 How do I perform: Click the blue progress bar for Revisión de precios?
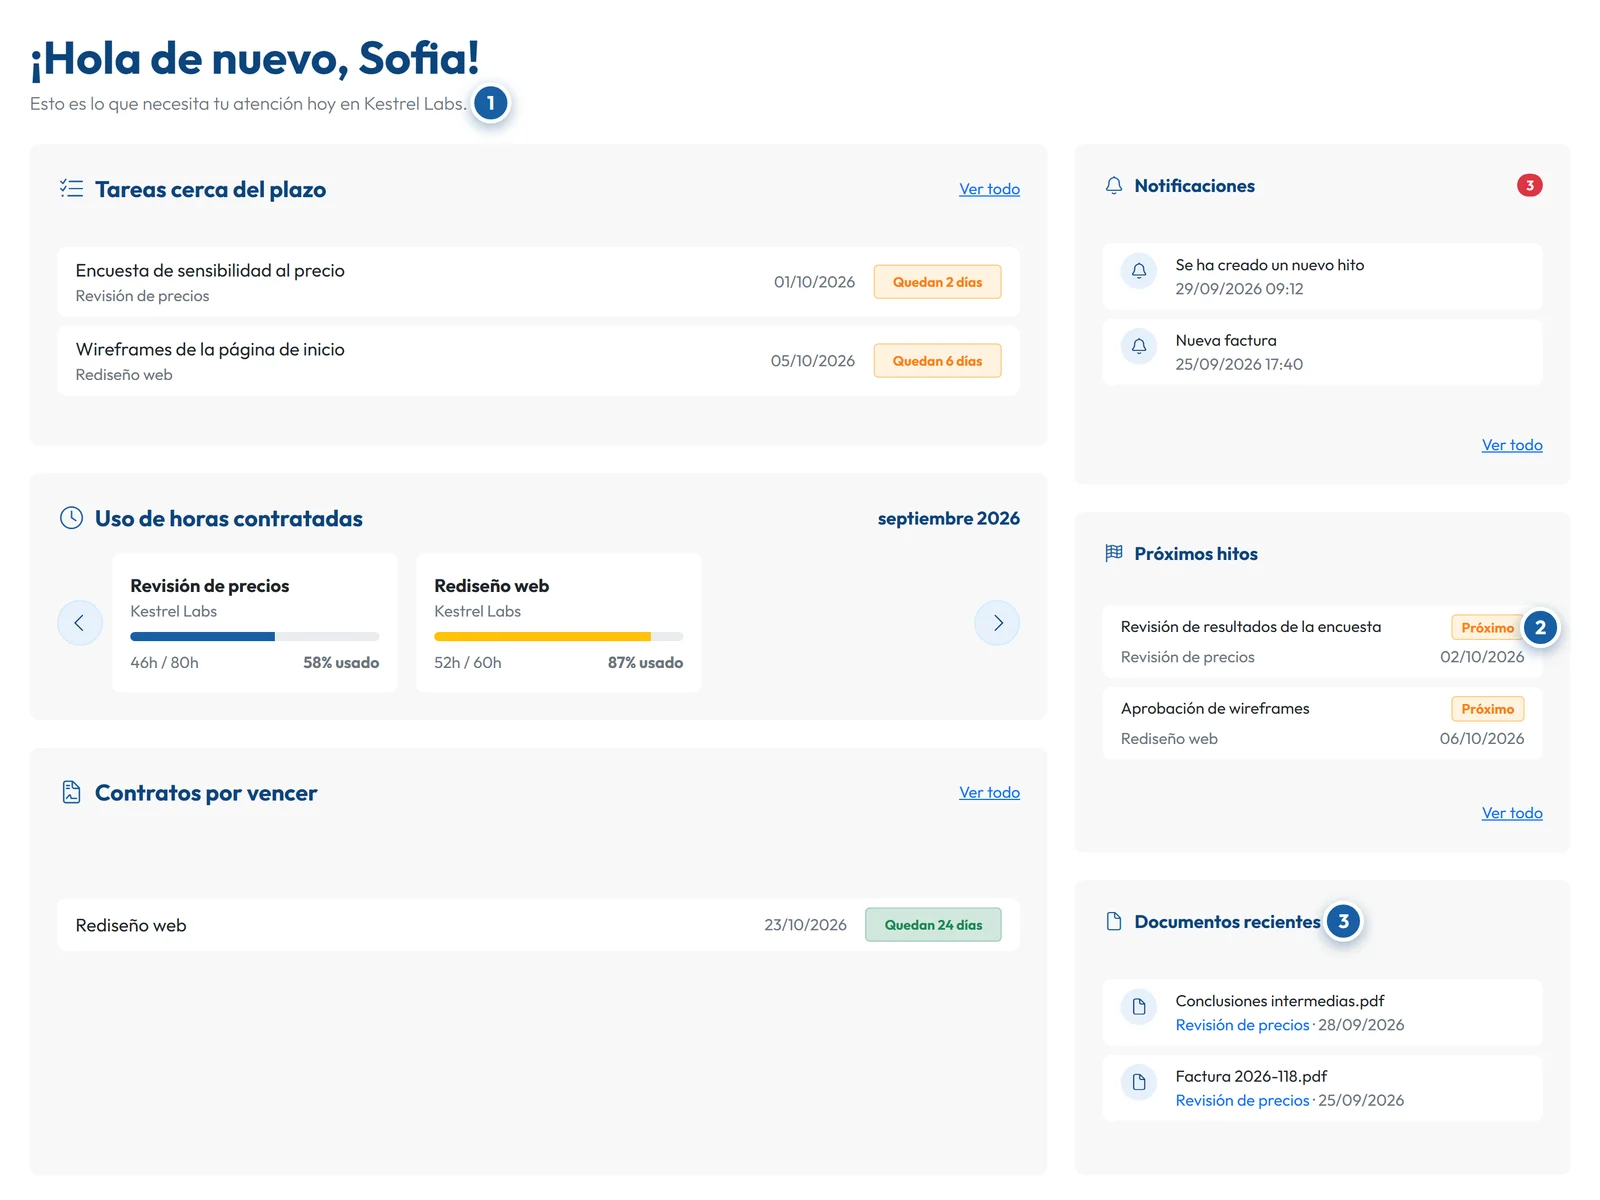tap(255, 636)
